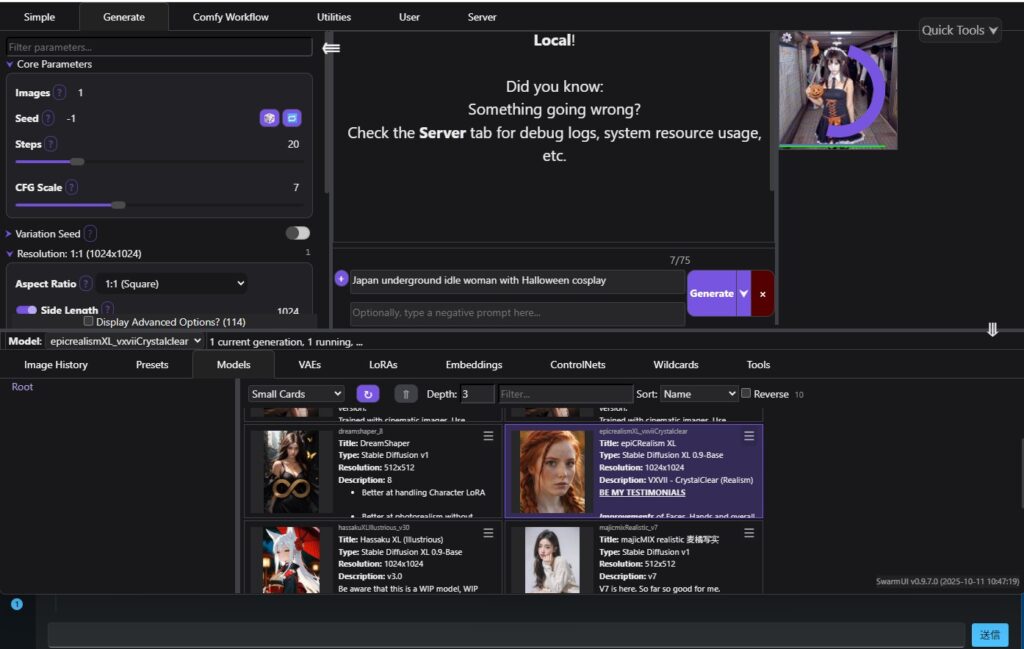This screenshot has height=649, width=1024.
Task: Toggle the Variation Seed switch
Action: click(297, 233)
